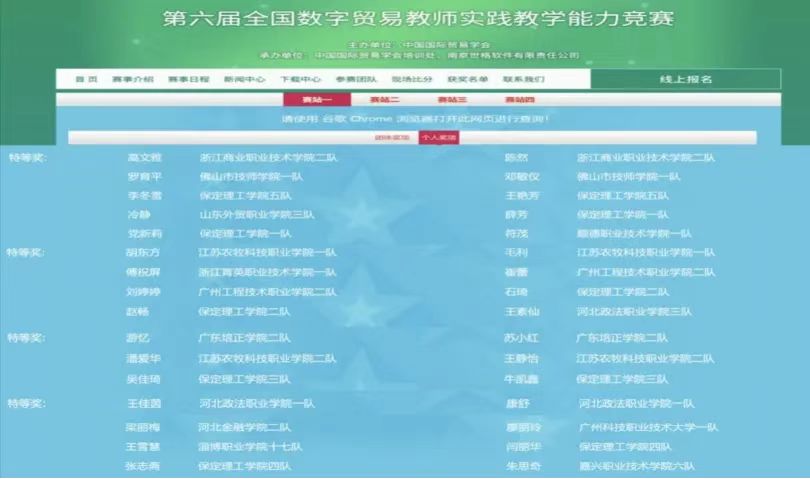Image resolution: width=810 pixels, height=479 pixels.
Task: Click 现场比分 in the top menu
Action: [x=412, y=79]
